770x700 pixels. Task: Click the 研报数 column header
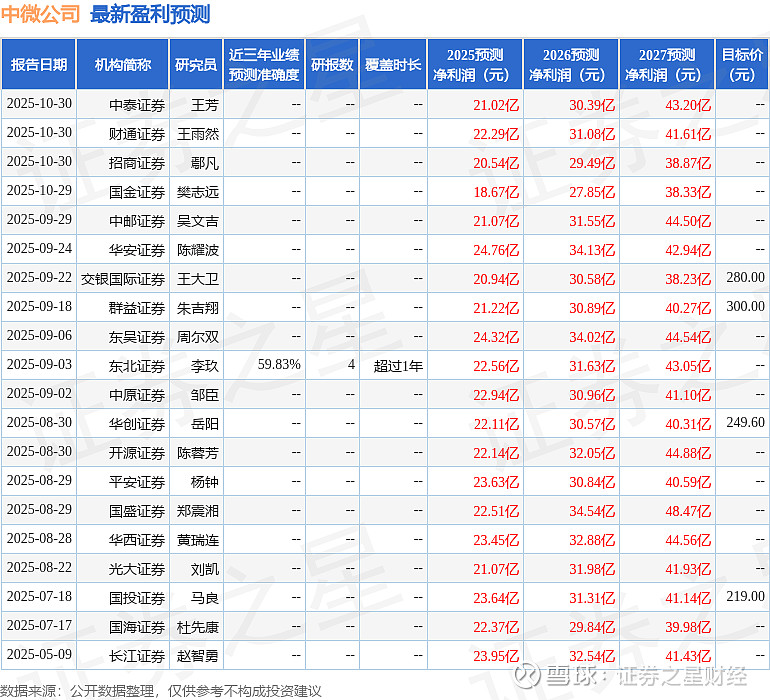[332, 64]
